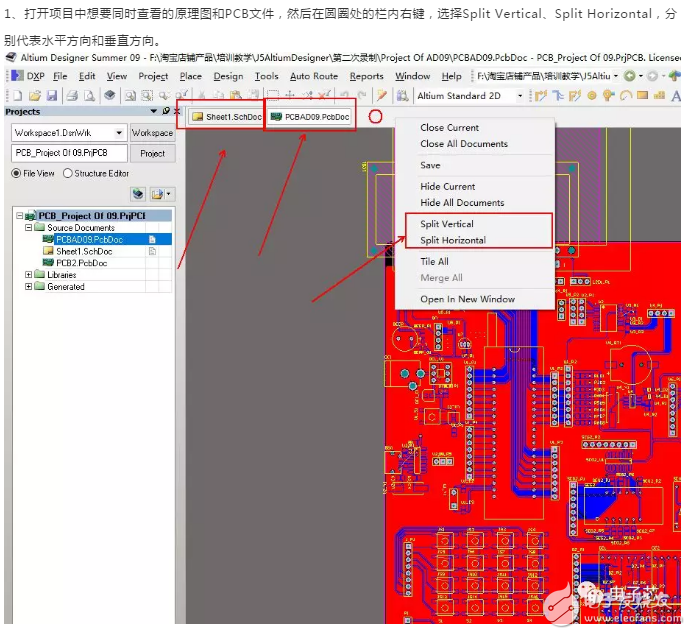686x630 pixels.
Task: Open the Design menu
Action: pyautogui.click(x=228, y=76)
